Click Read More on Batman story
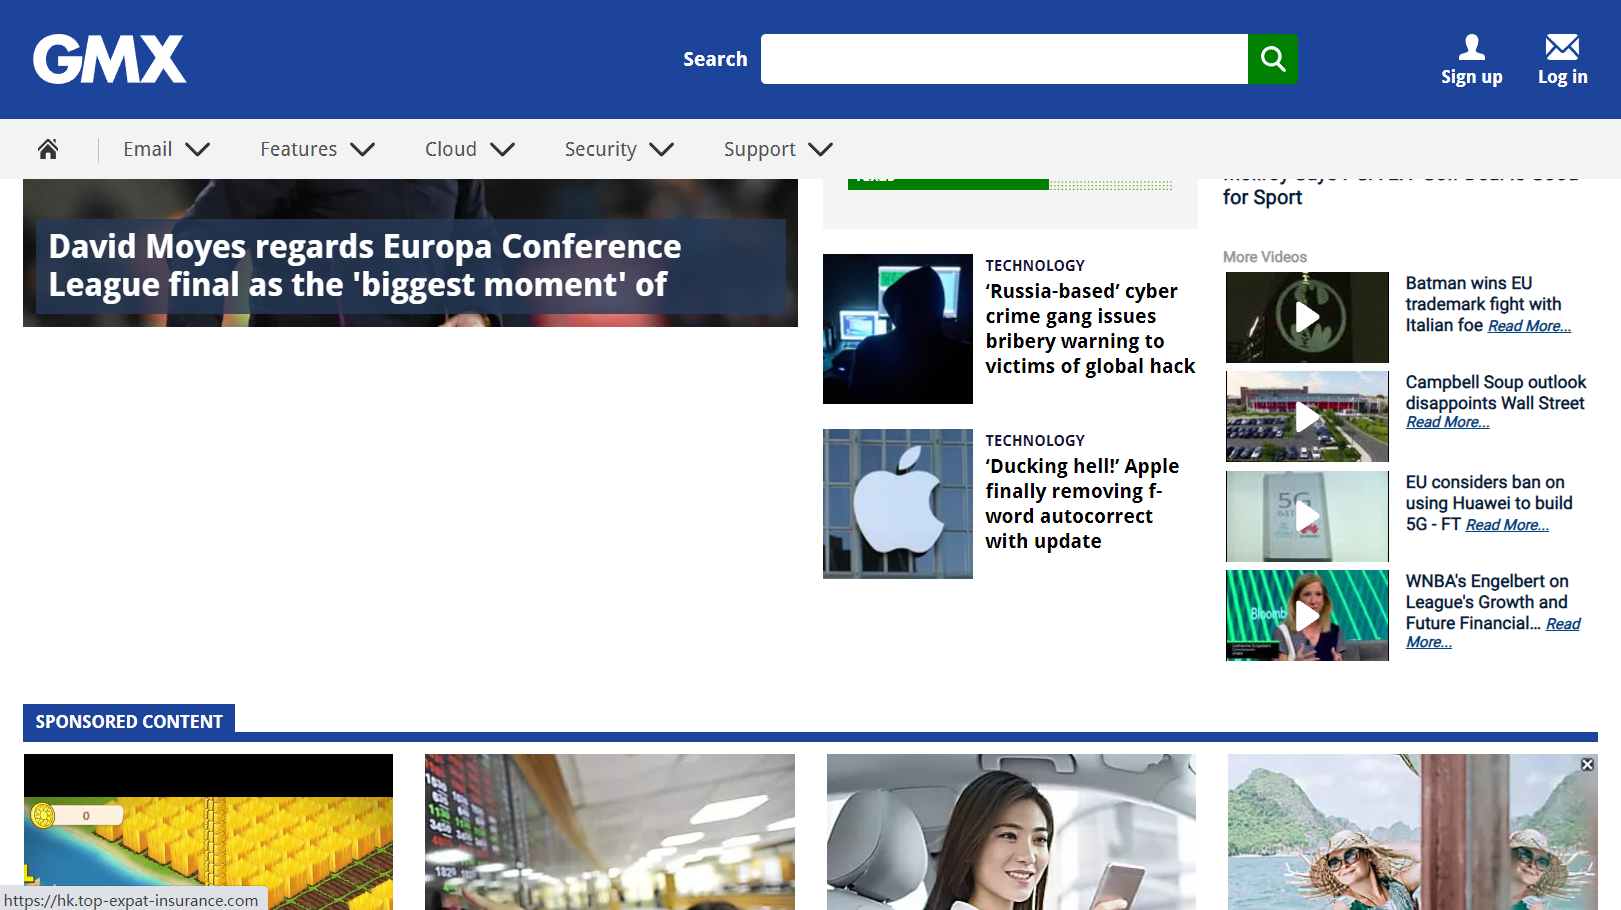Screen dimensions: 1621x910 (x=1529, y=326)
